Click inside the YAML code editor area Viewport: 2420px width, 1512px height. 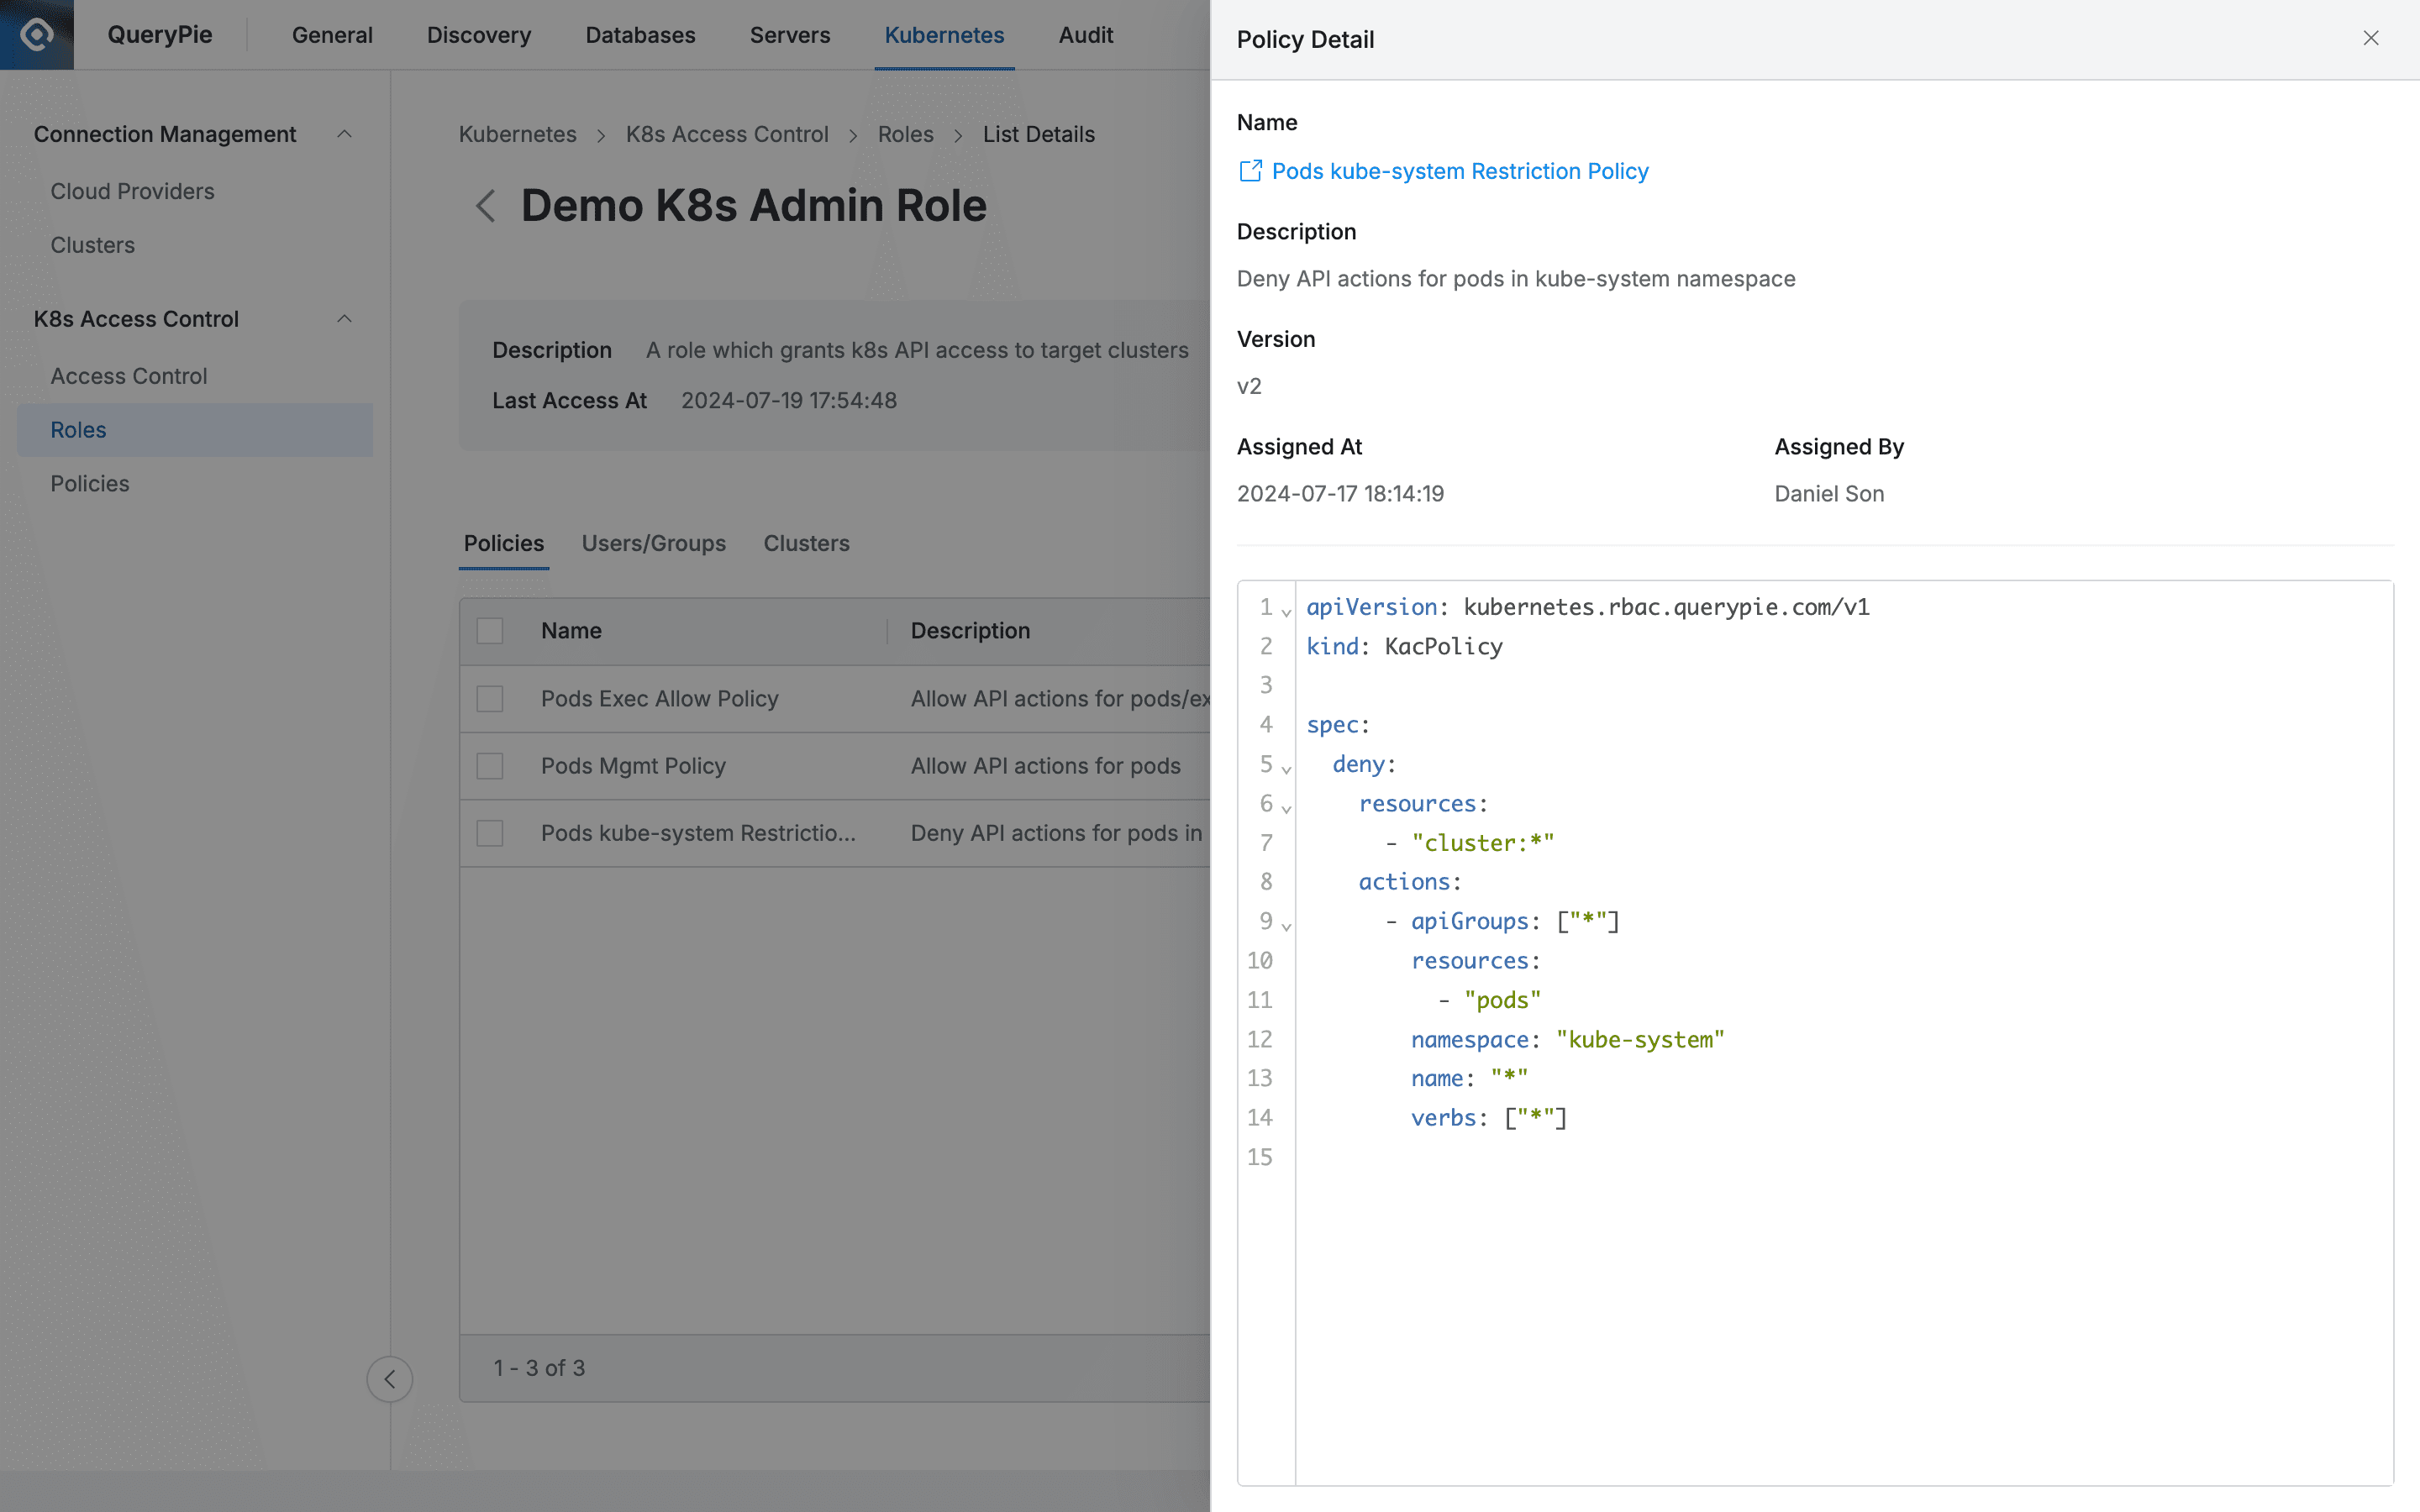(1840, 1300)
